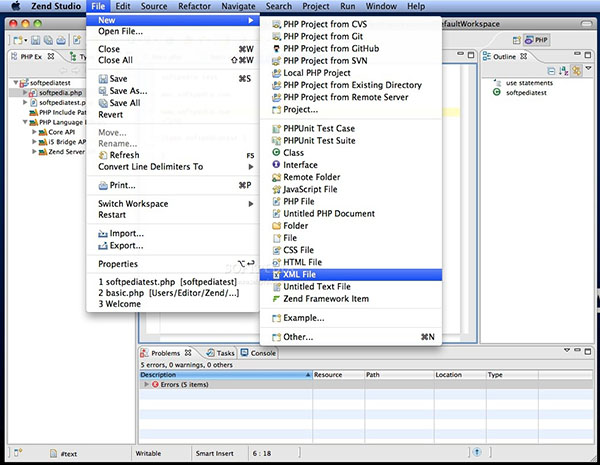Click the left status bar icon

18,452
